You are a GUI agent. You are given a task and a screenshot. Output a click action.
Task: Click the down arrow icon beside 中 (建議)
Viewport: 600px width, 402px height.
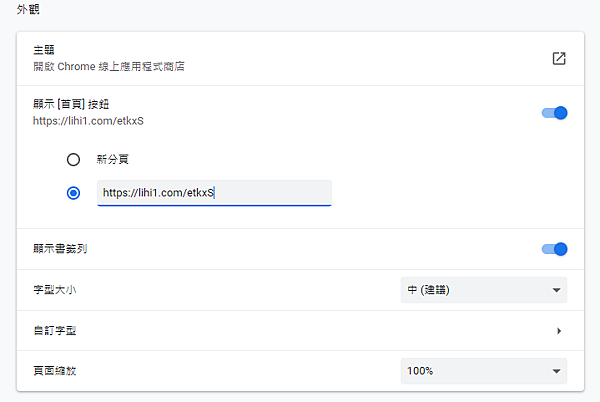click(x=556, y=290)
